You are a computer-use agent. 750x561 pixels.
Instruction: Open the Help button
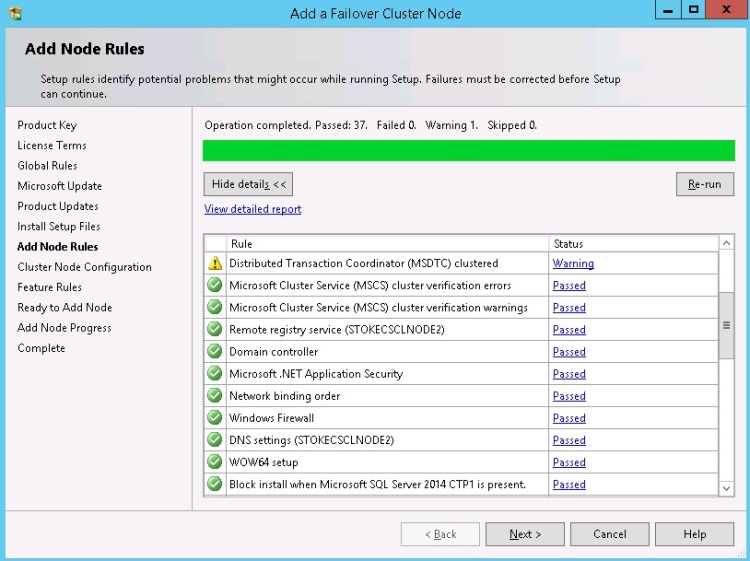pyautogui.click(x=694, y=534)
